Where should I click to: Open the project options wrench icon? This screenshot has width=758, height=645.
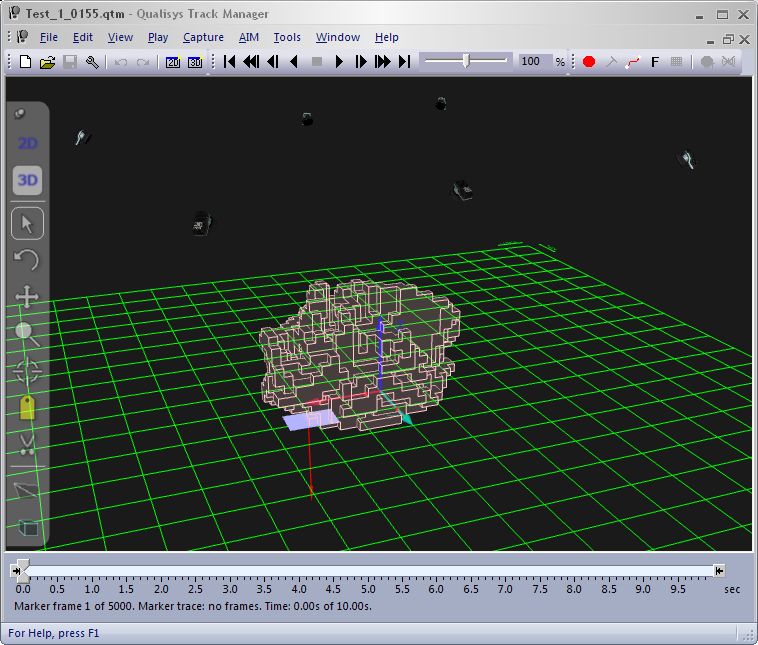[x=92, y=62]
